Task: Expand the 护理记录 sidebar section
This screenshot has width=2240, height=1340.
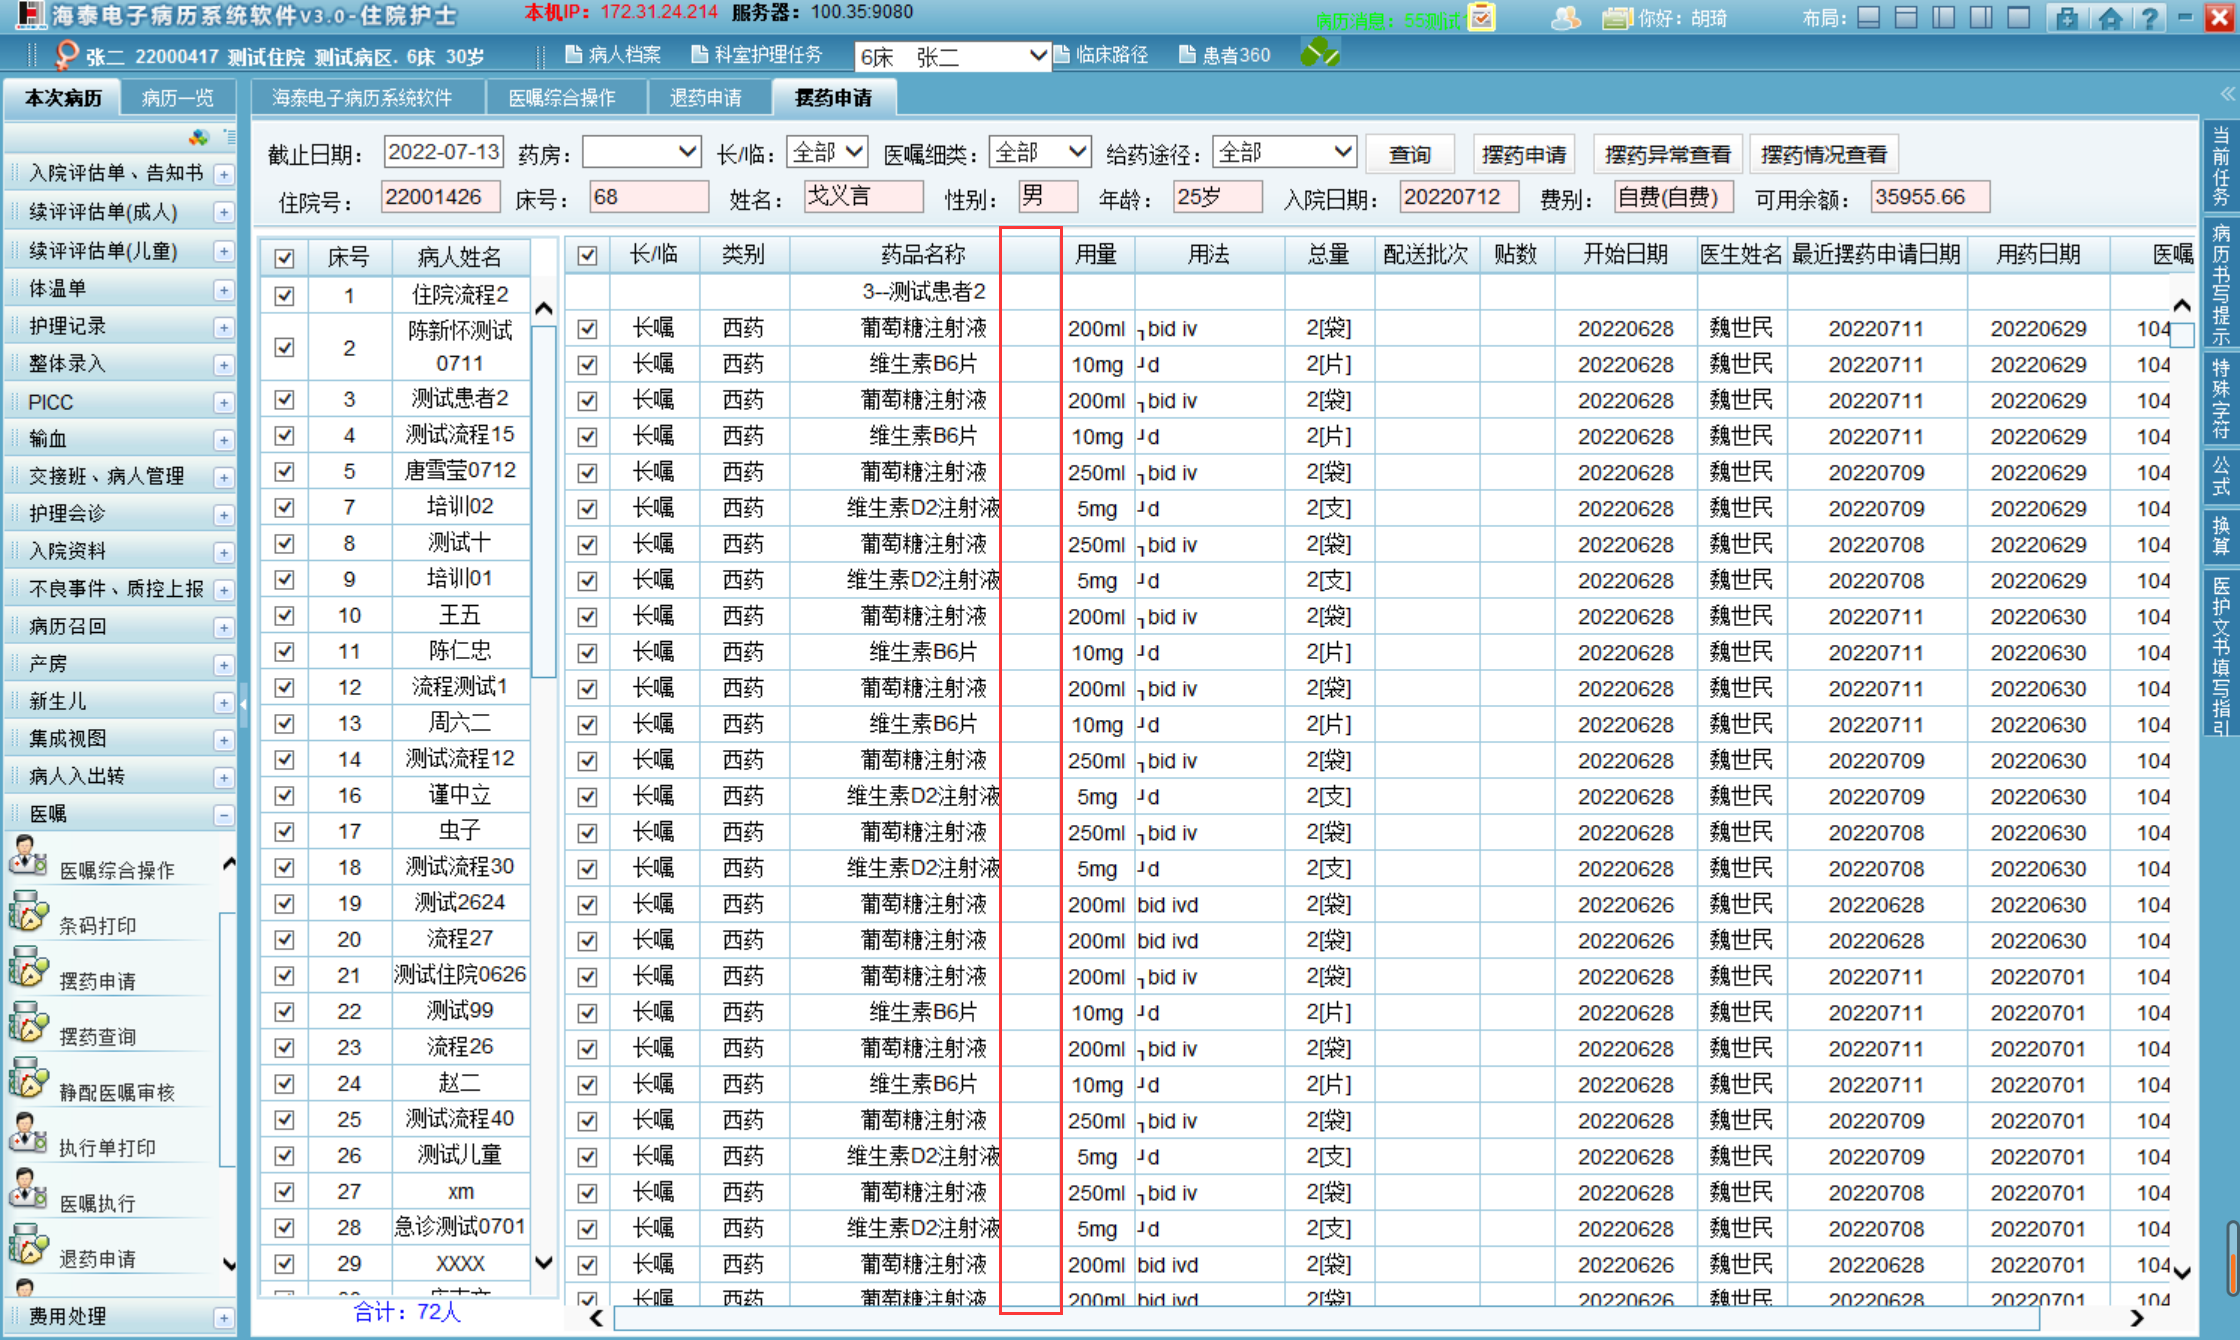Action: pyautogui.click(x=224, y=327)
